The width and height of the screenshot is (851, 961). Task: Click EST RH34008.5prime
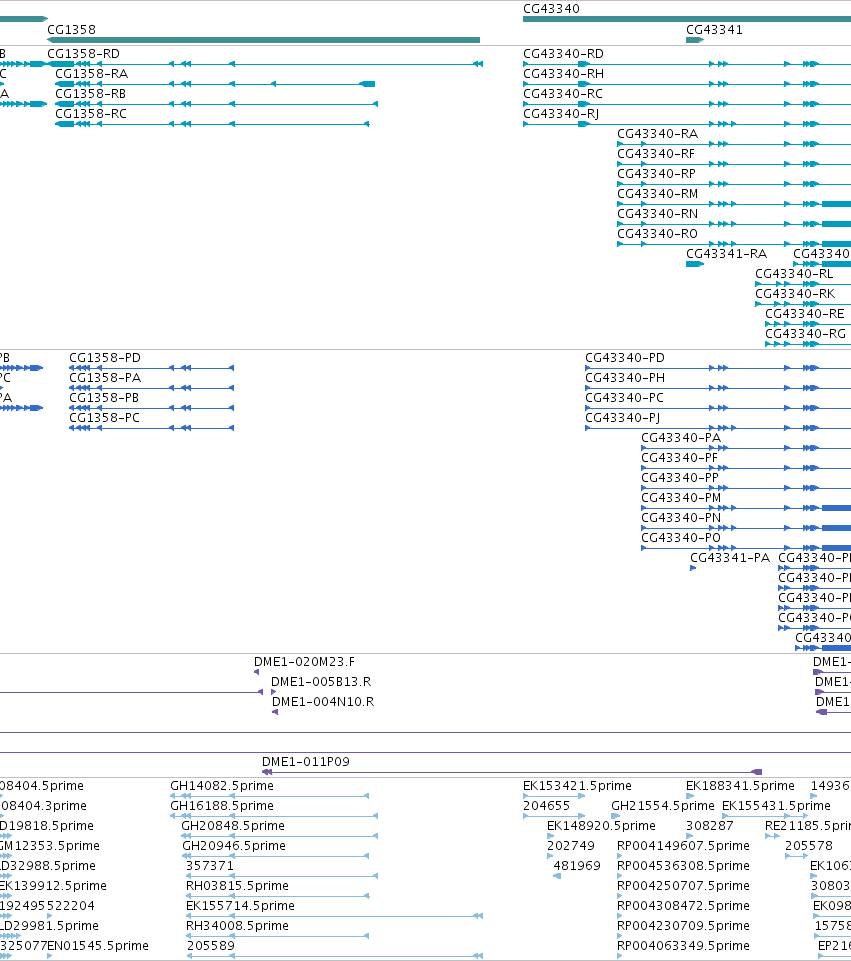237,925
